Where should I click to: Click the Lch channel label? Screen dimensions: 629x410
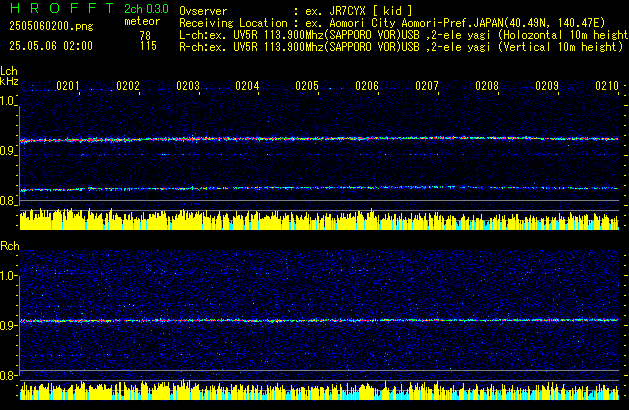[x=9, y=71]
